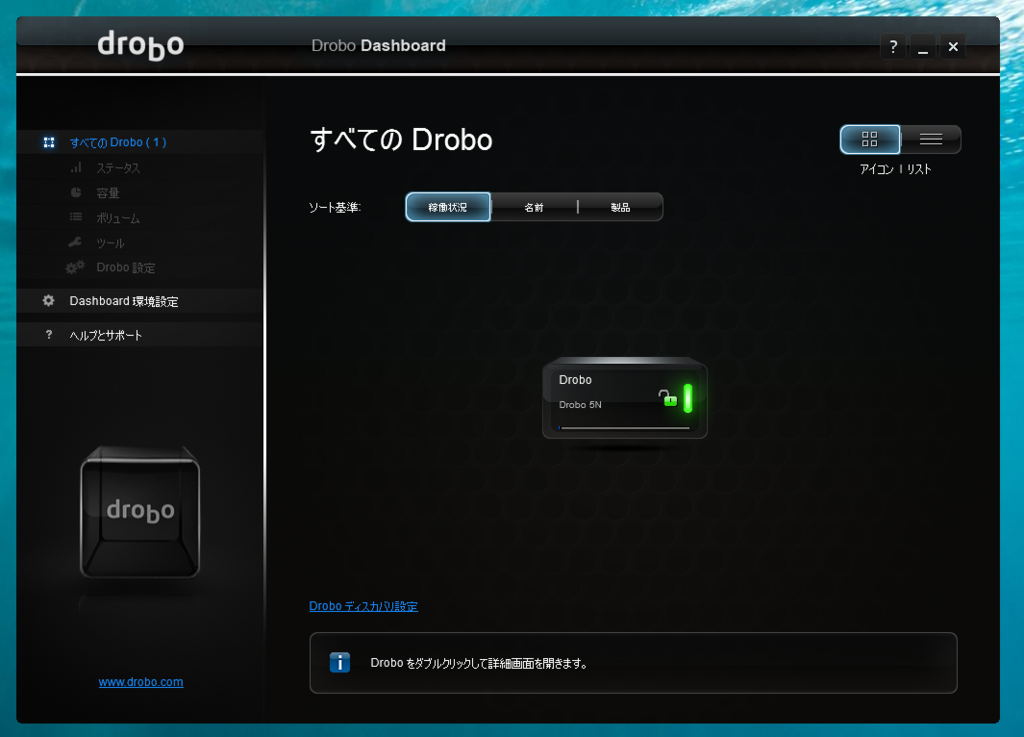Click the blue info icon

tap(340, 663)
